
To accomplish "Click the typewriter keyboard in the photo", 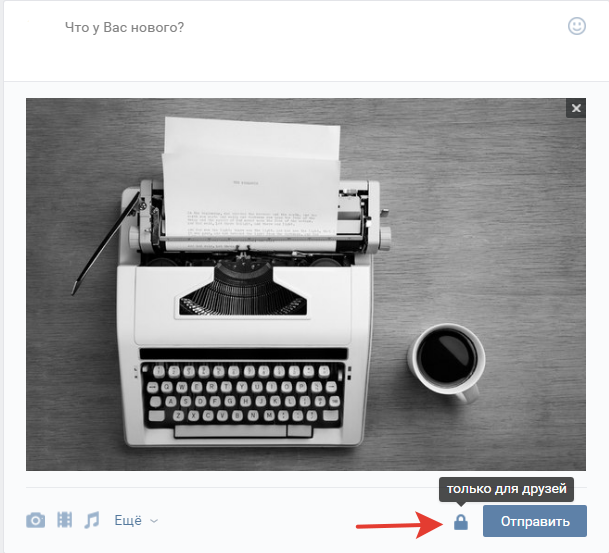I will click(244, 395).
